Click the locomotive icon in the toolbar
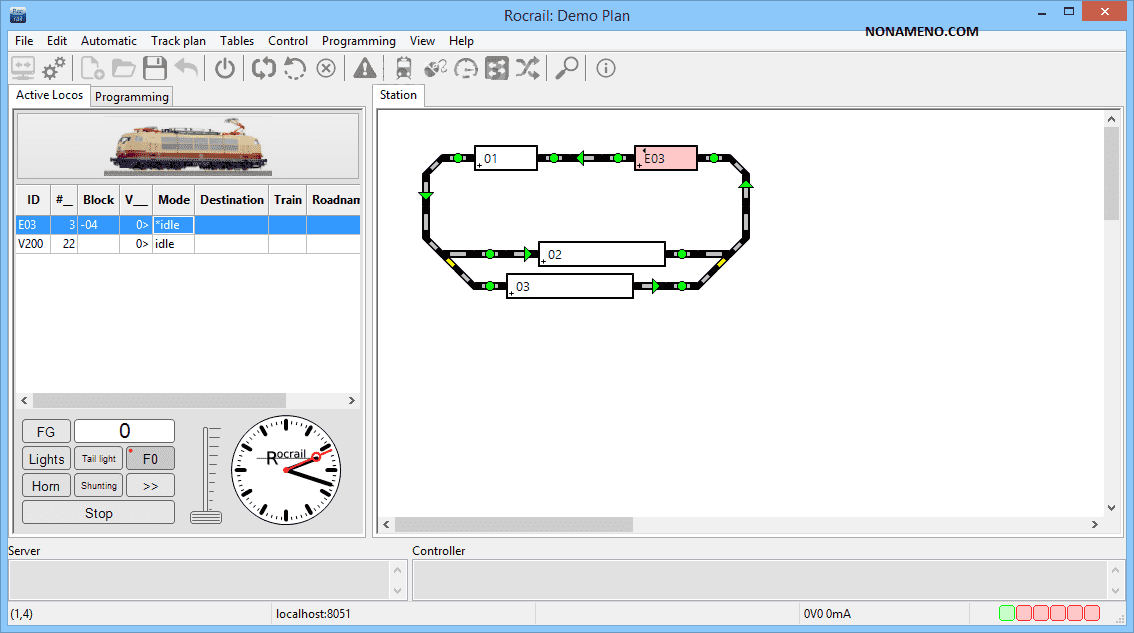The width and height of the screenshot is (1134, 633). pos(404,68)
